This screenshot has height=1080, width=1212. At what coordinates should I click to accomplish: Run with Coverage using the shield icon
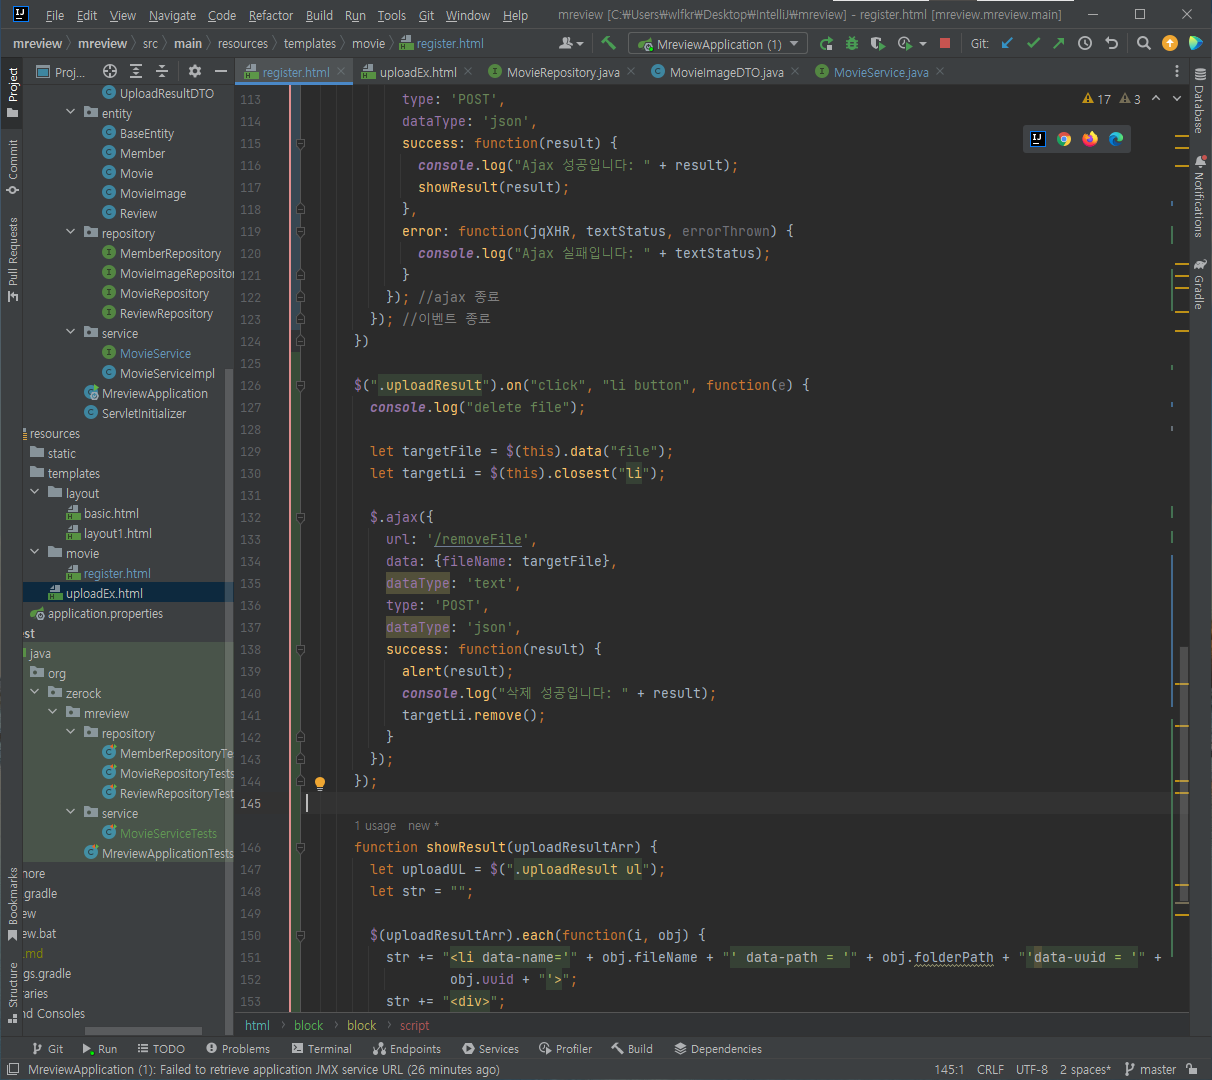coord(878,44)
